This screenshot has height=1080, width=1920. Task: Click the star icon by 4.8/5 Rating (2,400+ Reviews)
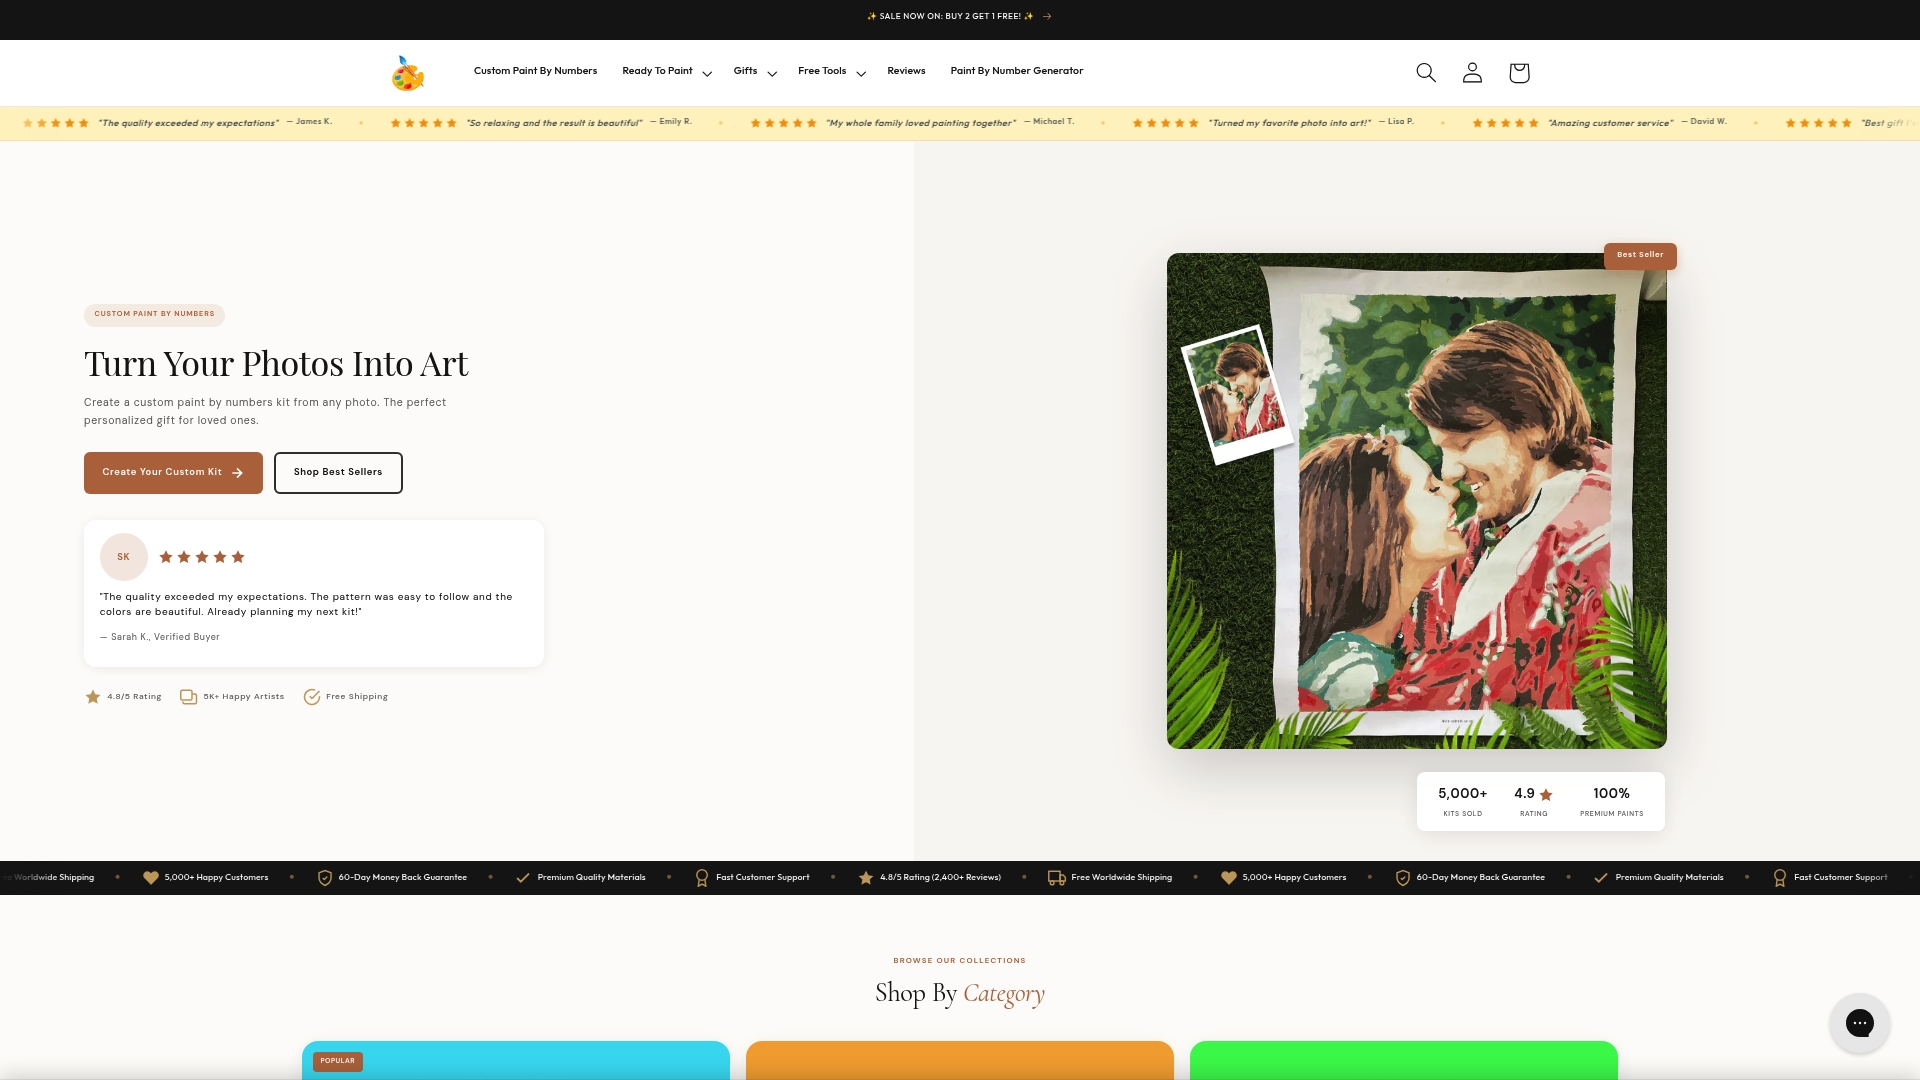point(866,878)
